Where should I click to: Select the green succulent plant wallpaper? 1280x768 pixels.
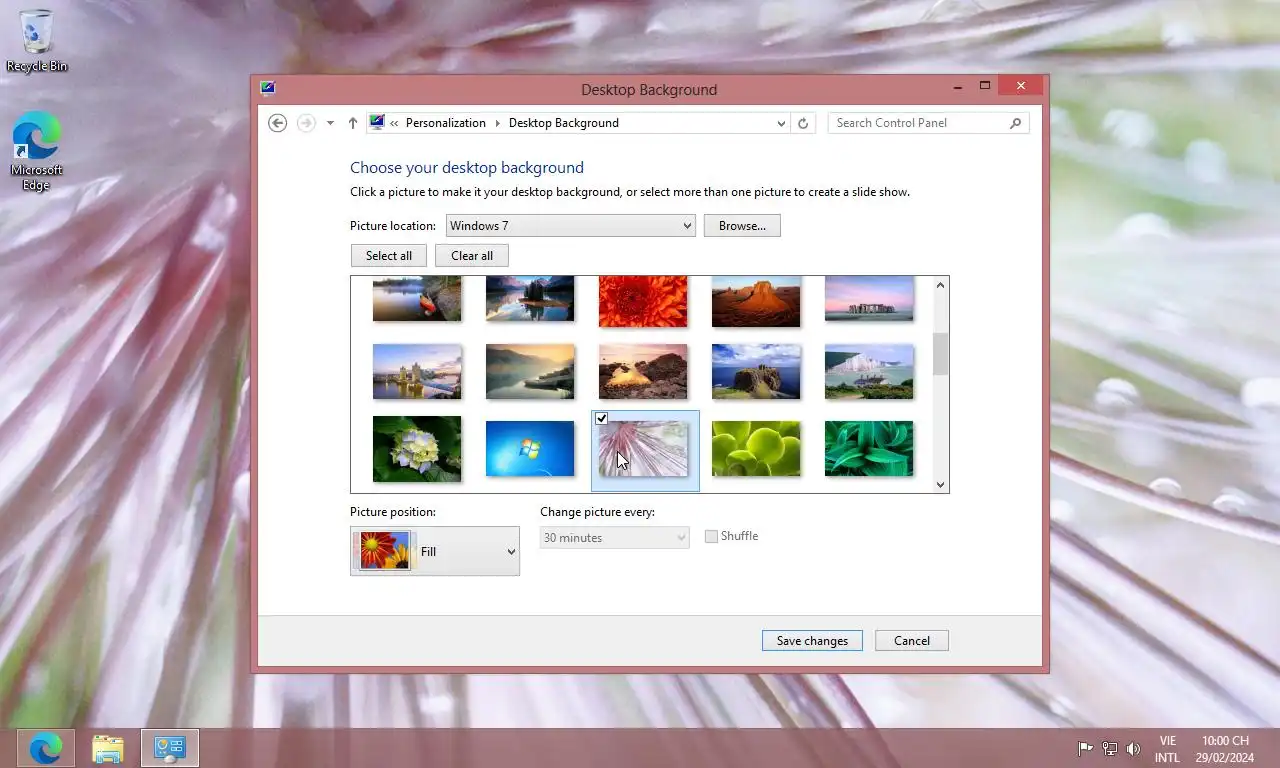pos(756,448)
